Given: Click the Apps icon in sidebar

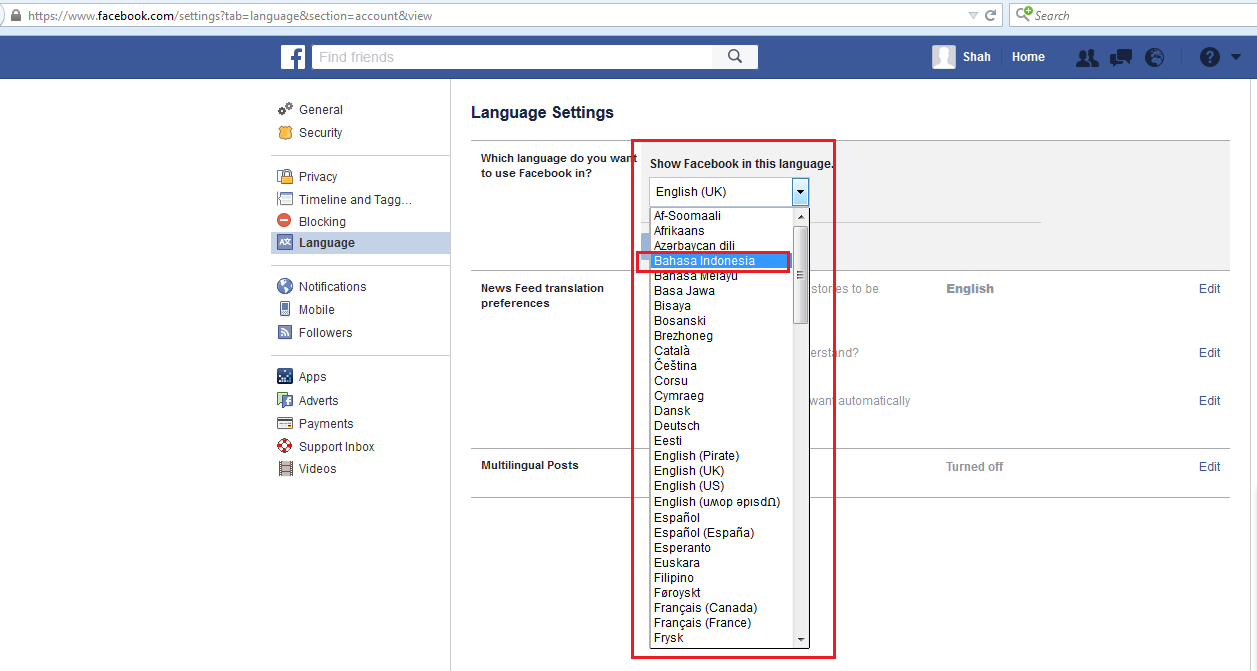Looking at the screenshot, I should click(x=285, y=376).
